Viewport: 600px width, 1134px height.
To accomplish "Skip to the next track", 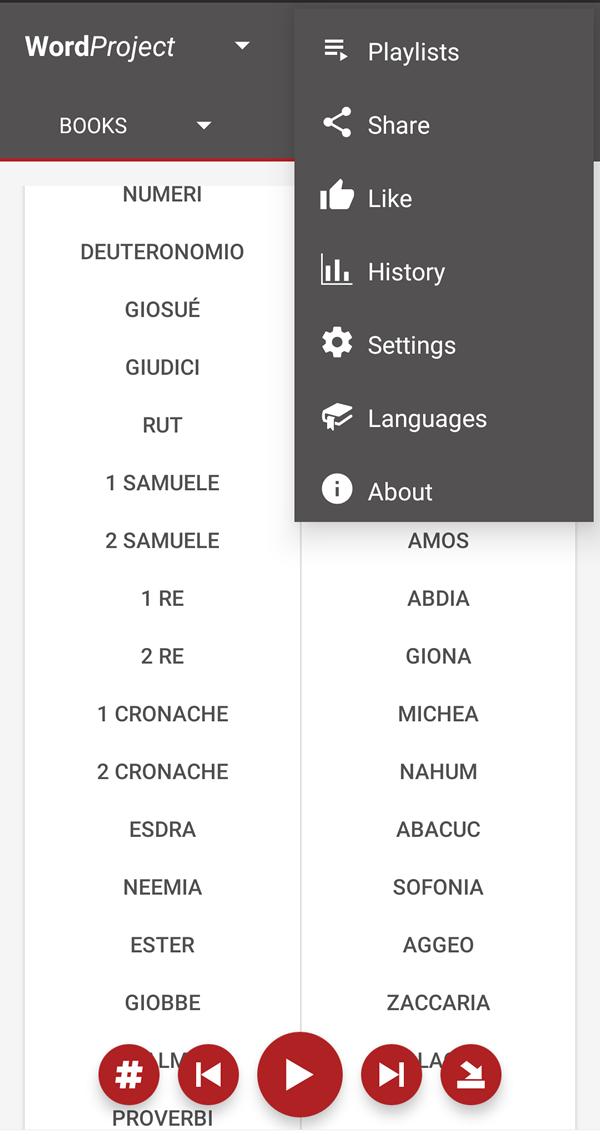I will pos(391,1074).
